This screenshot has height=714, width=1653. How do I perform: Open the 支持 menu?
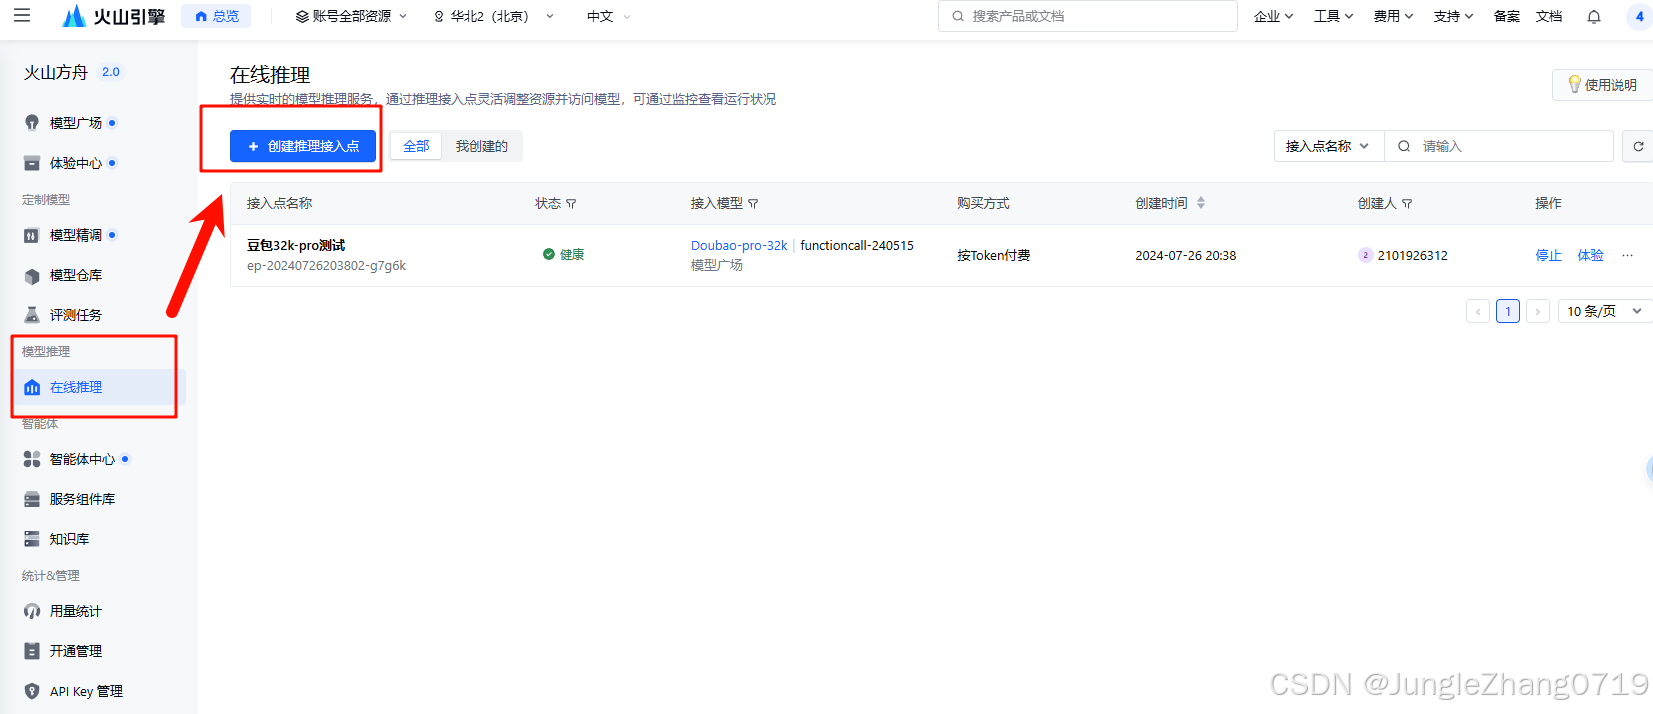click(x=1453, y=16)
